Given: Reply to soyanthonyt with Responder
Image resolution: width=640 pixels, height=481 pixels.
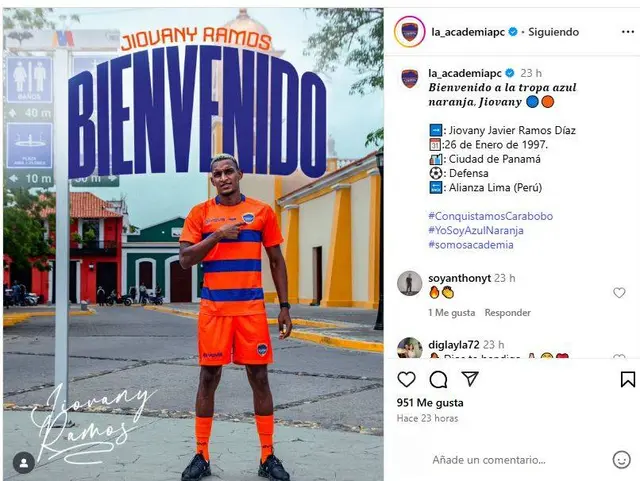Looking at the screenshot, I should click(x=507, y=312).
